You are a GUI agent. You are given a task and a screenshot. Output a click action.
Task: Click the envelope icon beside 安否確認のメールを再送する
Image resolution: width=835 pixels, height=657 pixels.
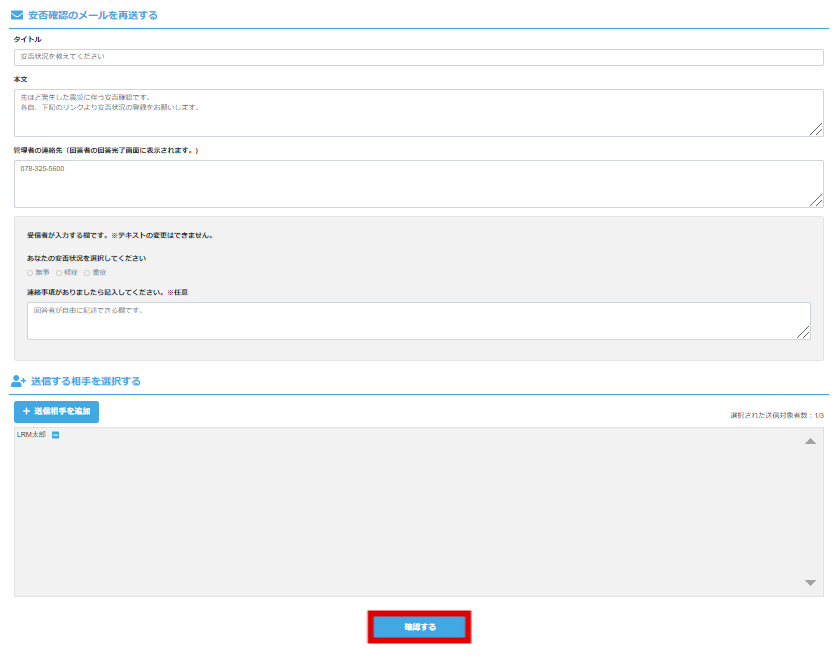click(x=17, y=15)
